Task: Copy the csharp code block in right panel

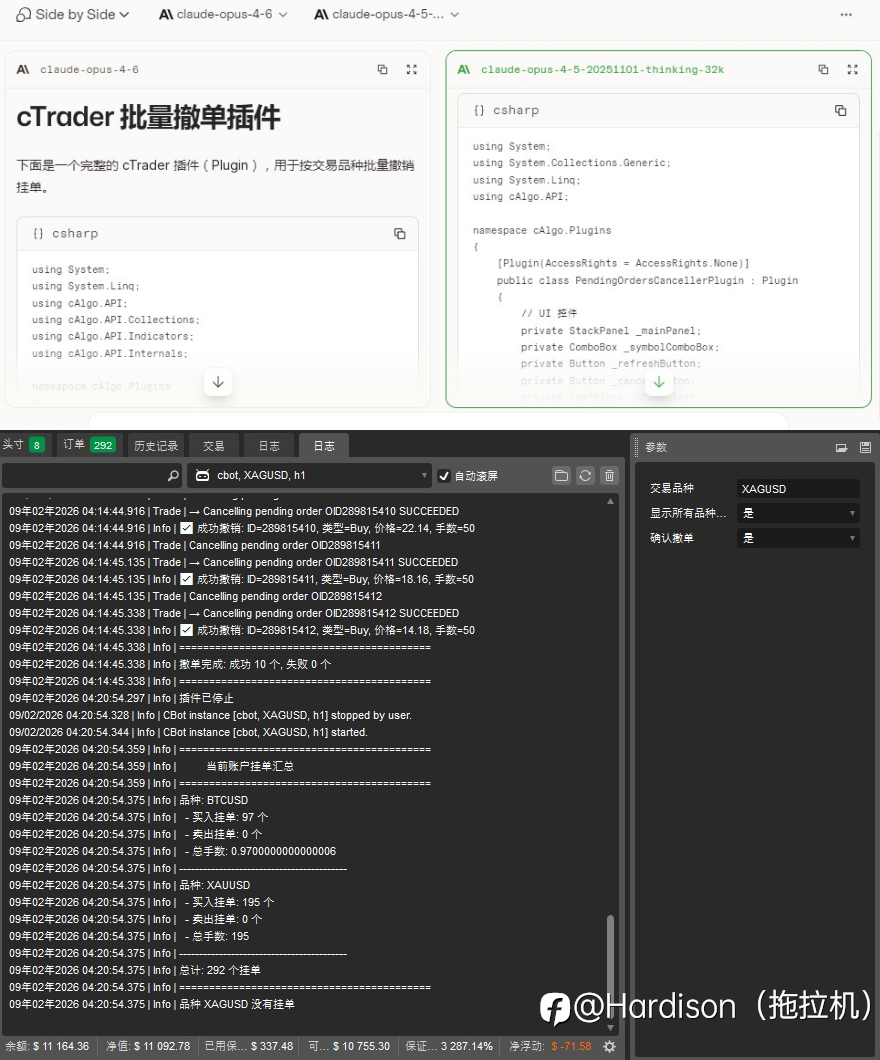Action: click(x=840, y=110)
